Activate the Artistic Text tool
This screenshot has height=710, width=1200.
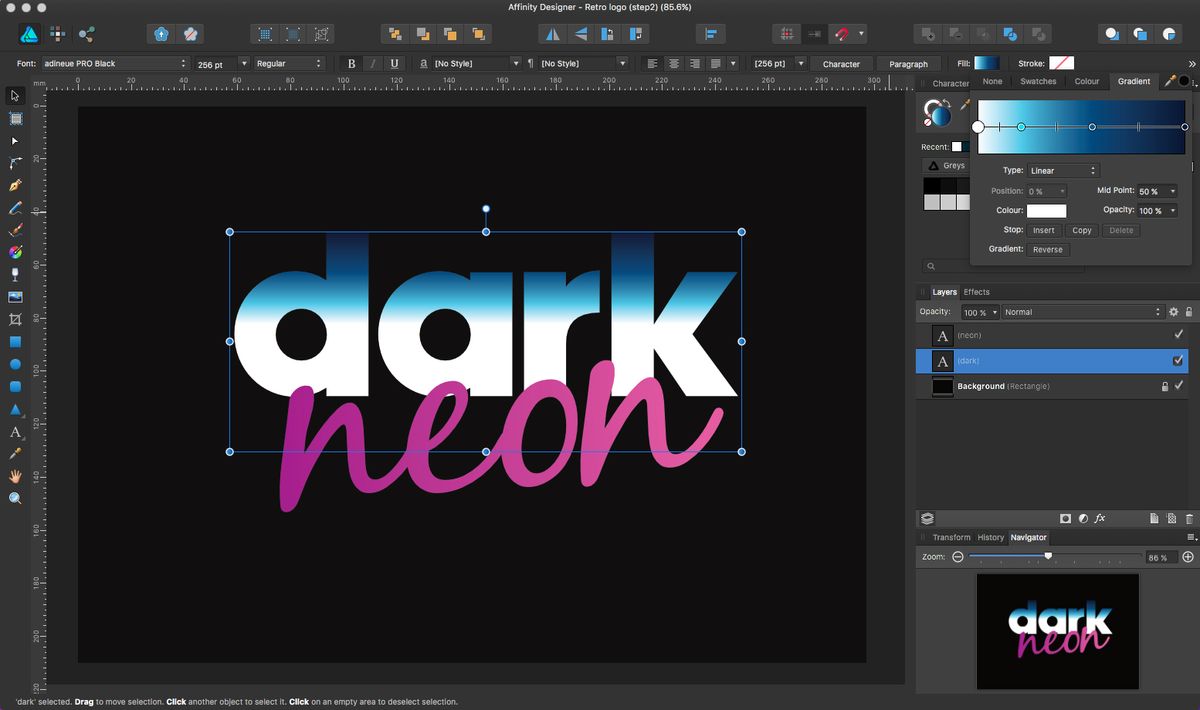[15, 432]
